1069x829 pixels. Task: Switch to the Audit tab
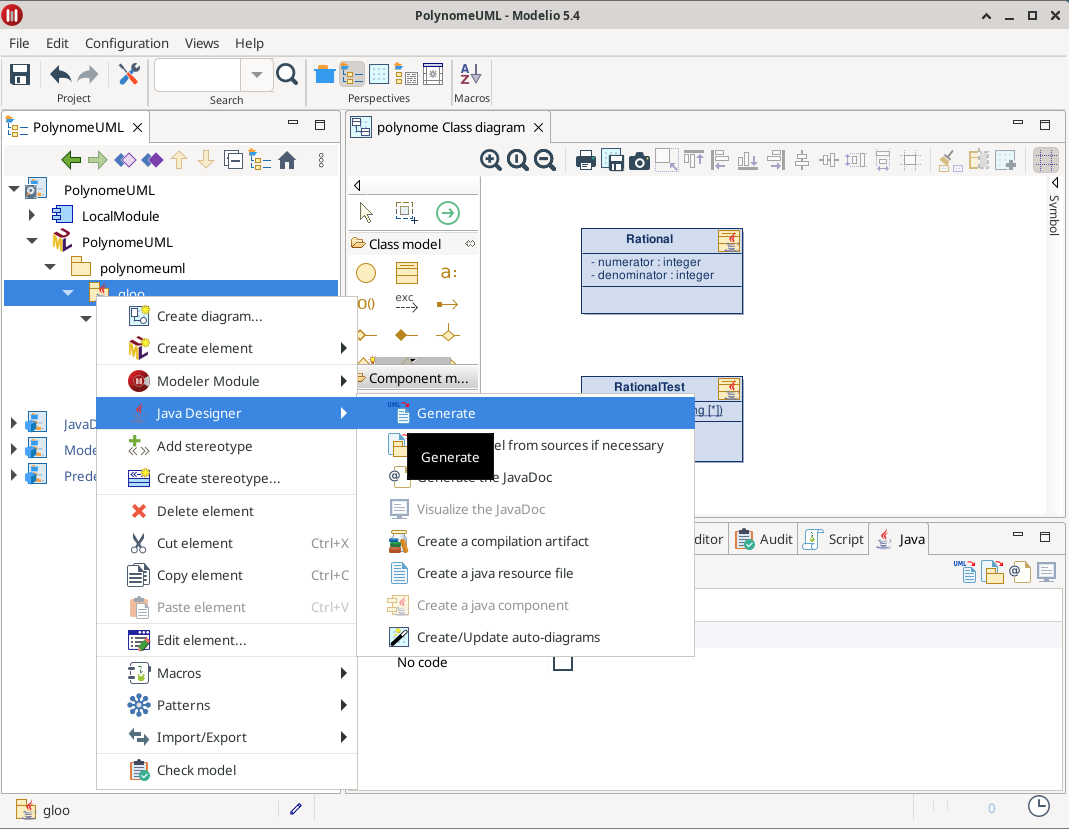pyautogui.click(x=764, y=539)
